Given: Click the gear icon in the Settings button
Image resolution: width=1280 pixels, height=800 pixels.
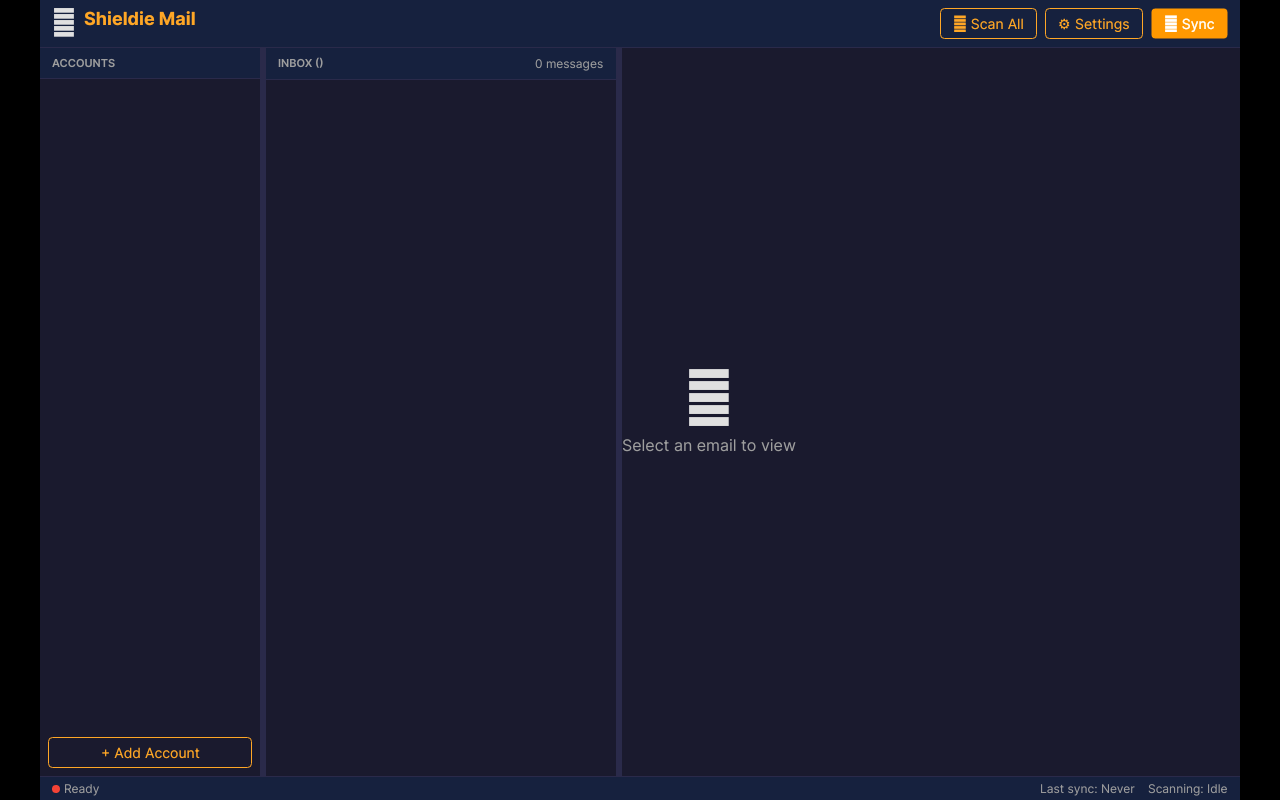Looking at the screenshot, I should click(1062, 23).
